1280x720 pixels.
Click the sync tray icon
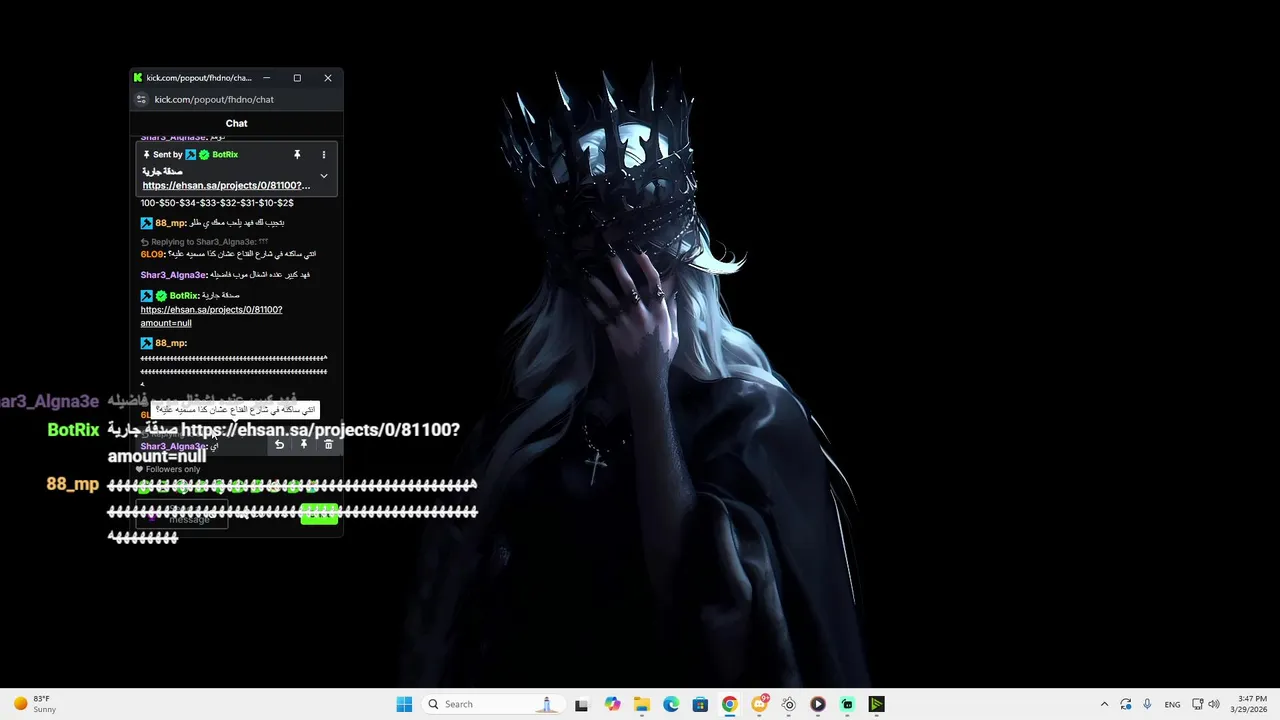point(1126,704)
